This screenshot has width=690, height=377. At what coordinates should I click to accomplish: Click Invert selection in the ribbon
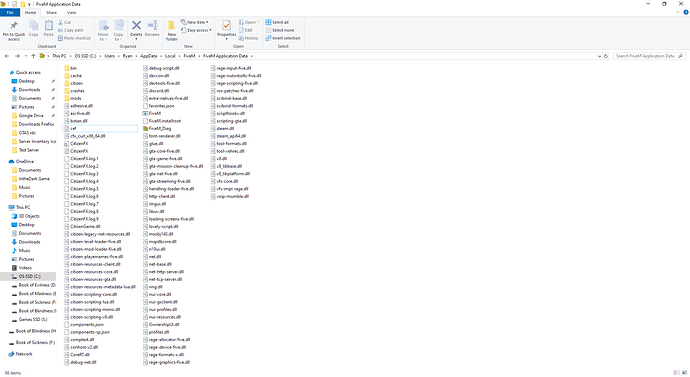[283, 38]
